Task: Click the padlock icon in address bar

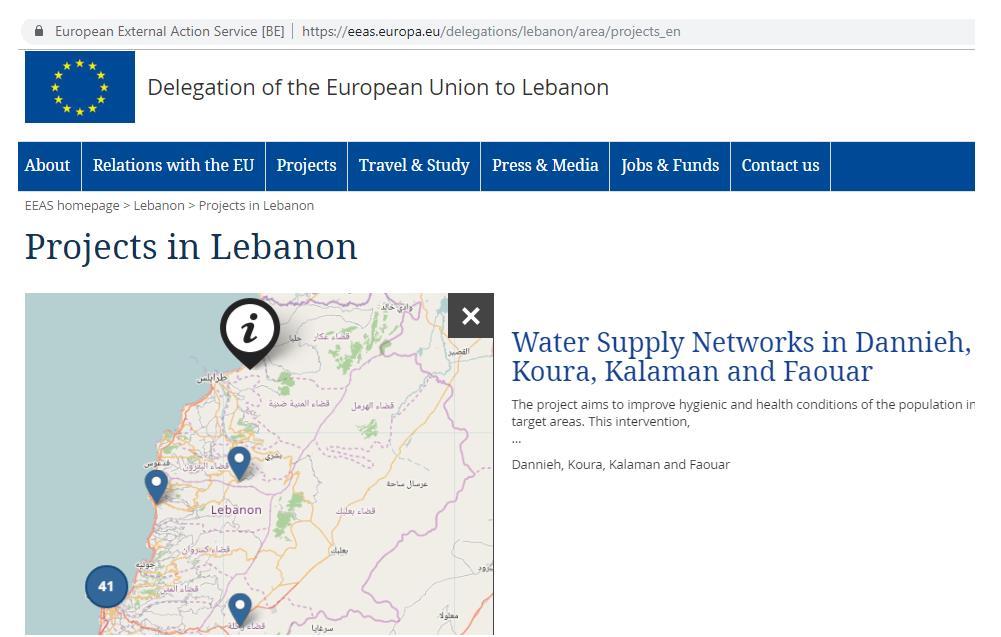Action: (39, 31)
